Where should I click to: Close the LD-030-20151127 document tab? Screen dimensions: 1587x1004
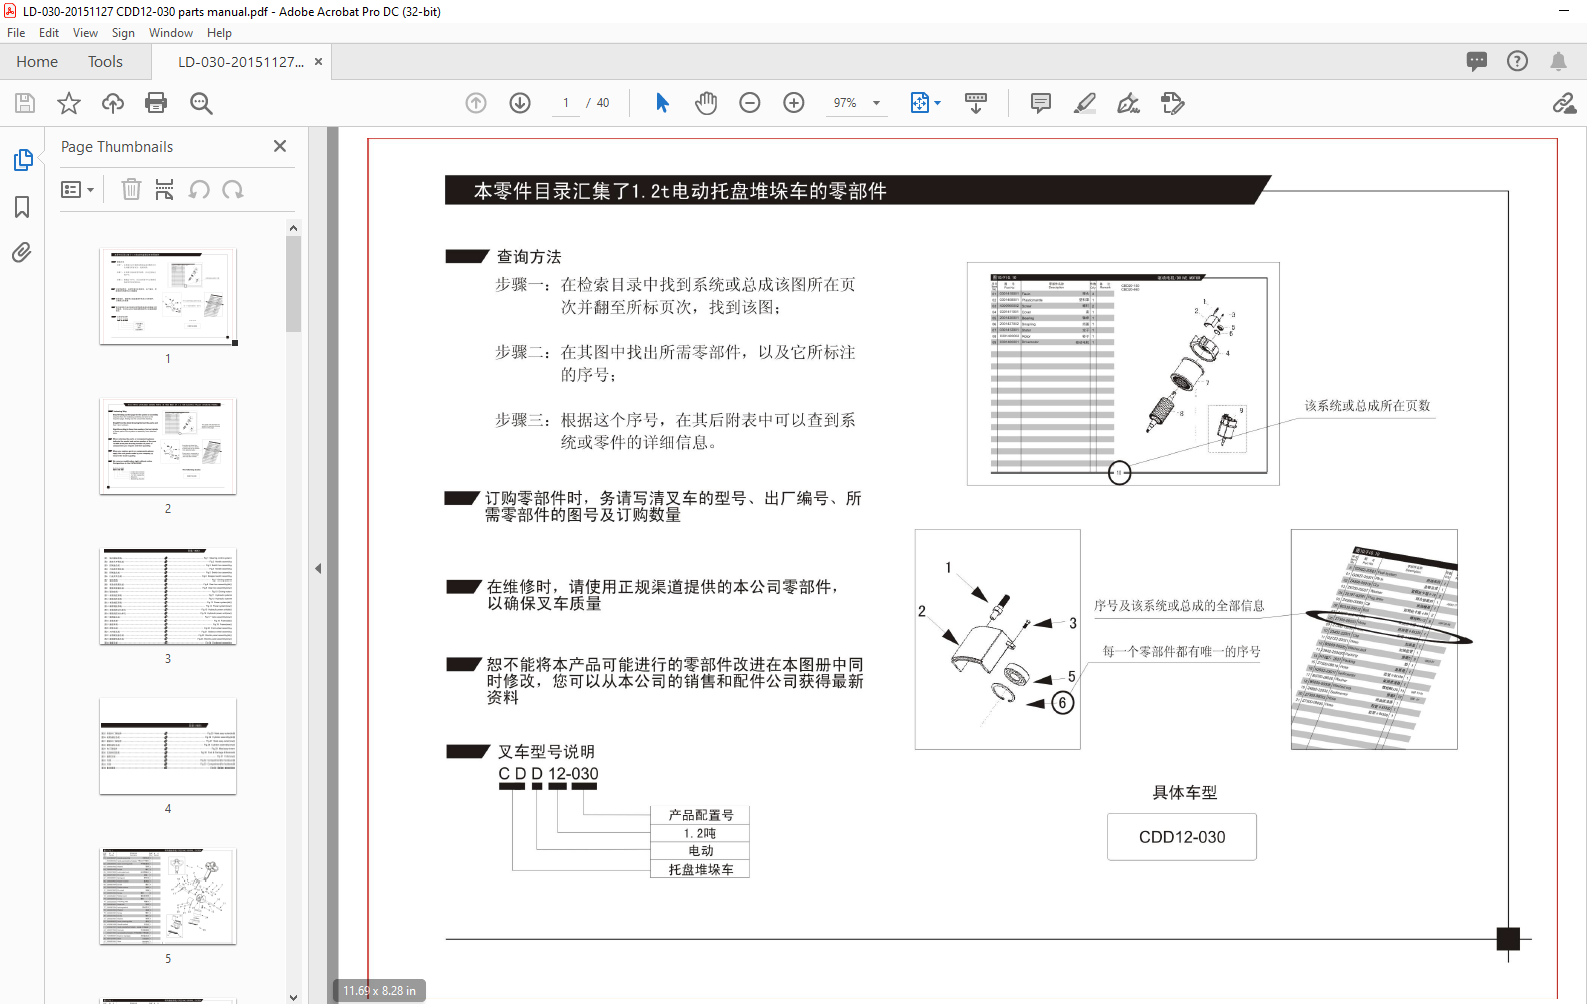(318, 61)
